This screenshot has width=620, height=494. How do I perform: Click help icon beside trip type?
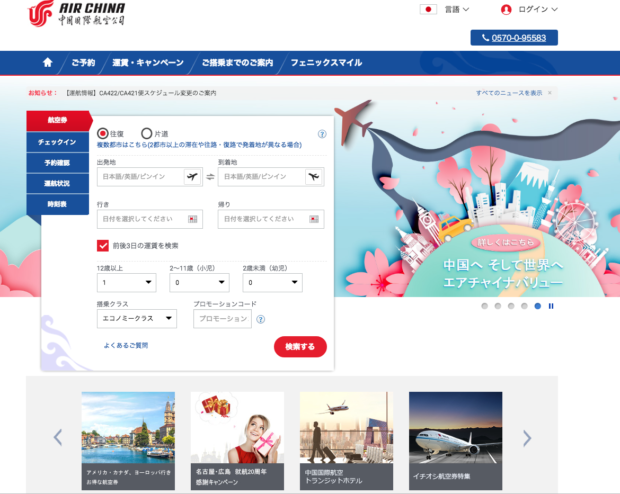[x=322, y=134]
